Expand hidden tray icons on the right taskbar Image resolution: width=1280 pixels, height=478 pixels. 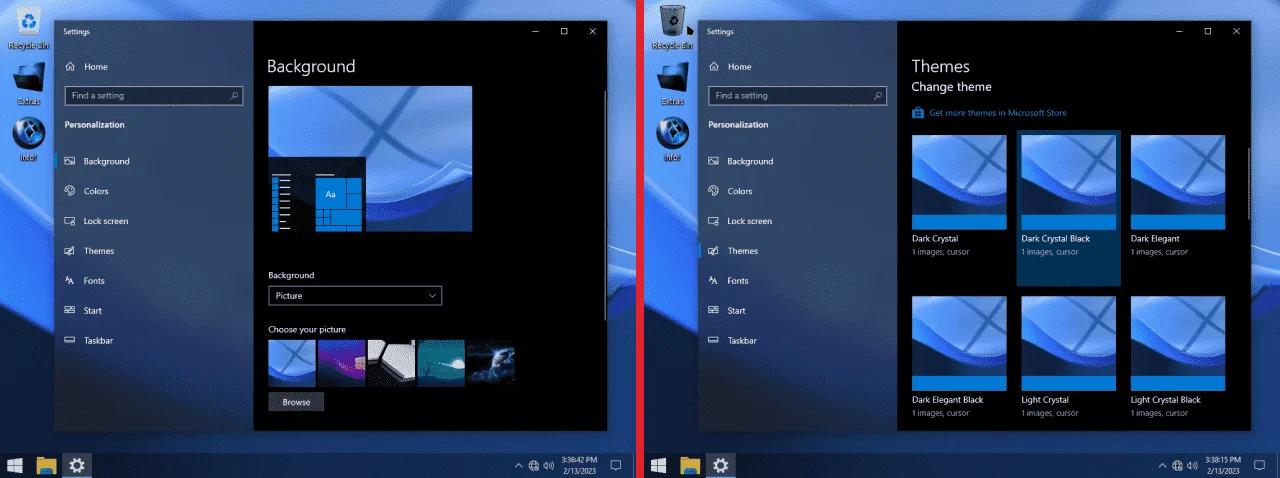[1162, 465]
